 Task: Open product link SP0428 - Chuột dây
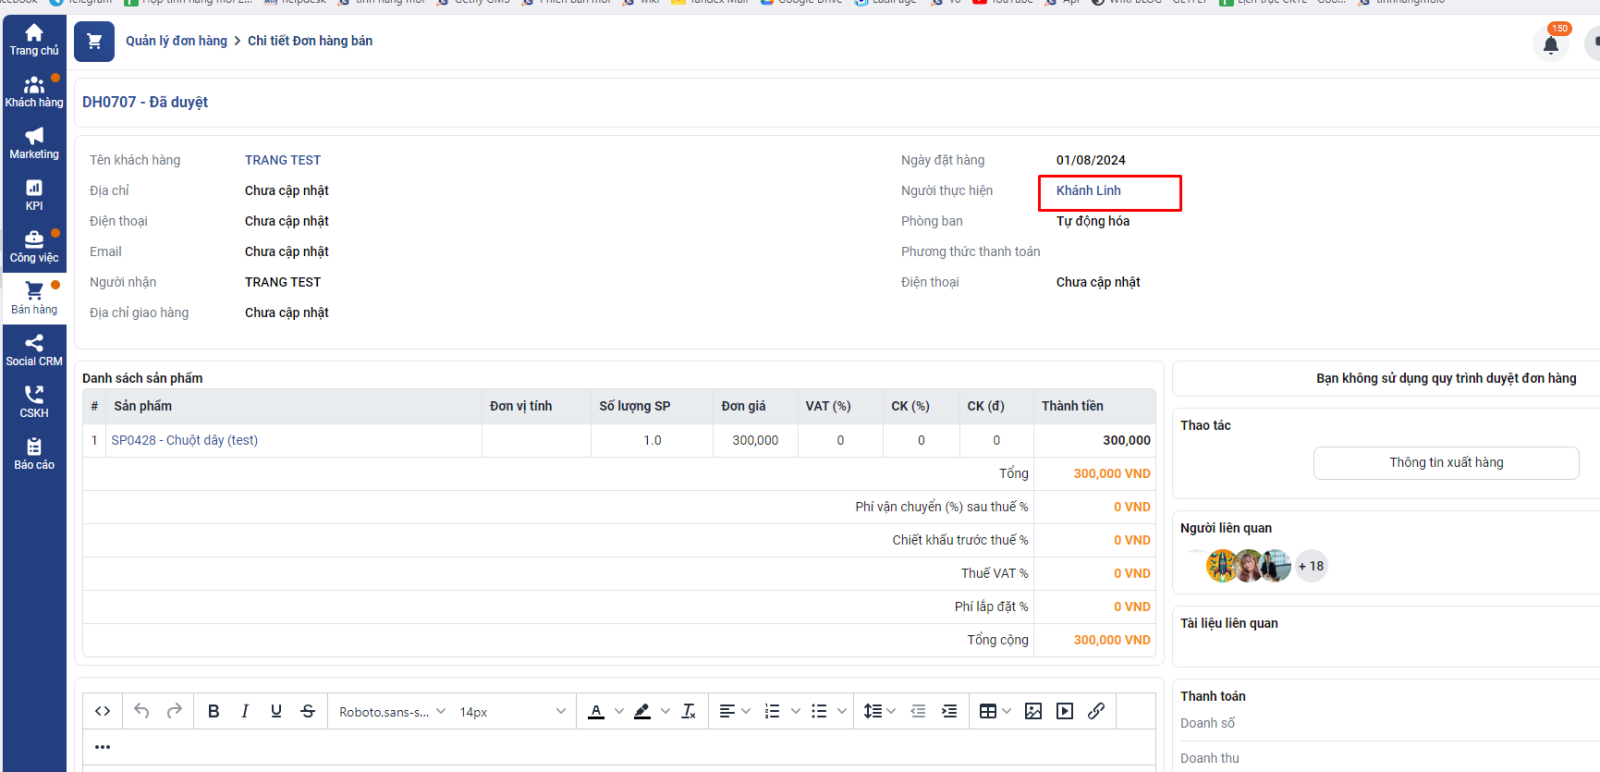[x=184, y=440]
